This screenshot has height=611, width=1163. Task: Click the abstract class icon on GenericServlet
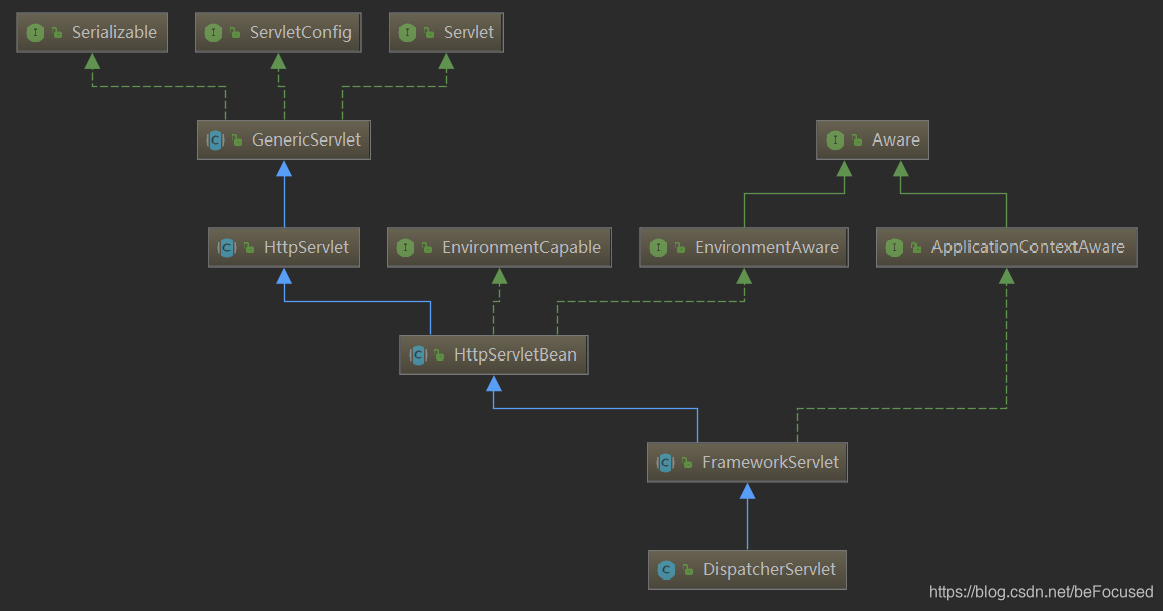click(215, 140)
